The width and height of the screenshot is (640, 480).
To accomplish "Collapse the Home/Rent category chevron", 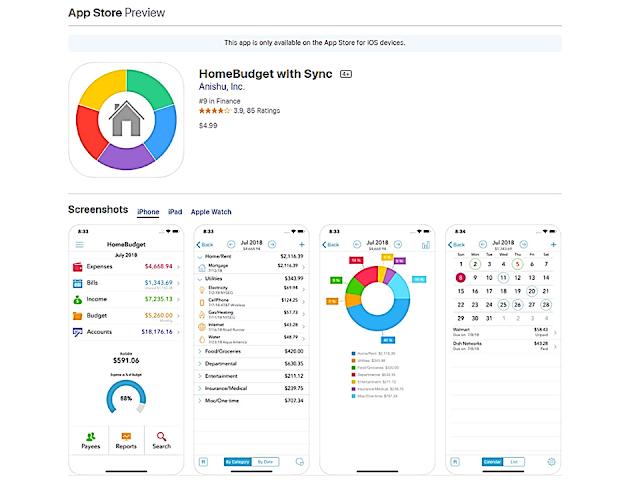I will click(x=200, y=257).
